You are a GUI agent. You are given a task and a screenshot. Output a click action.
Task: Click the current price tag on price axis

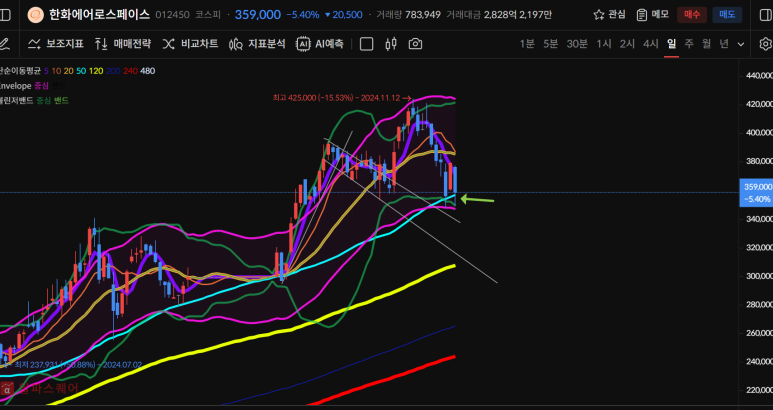756,193
